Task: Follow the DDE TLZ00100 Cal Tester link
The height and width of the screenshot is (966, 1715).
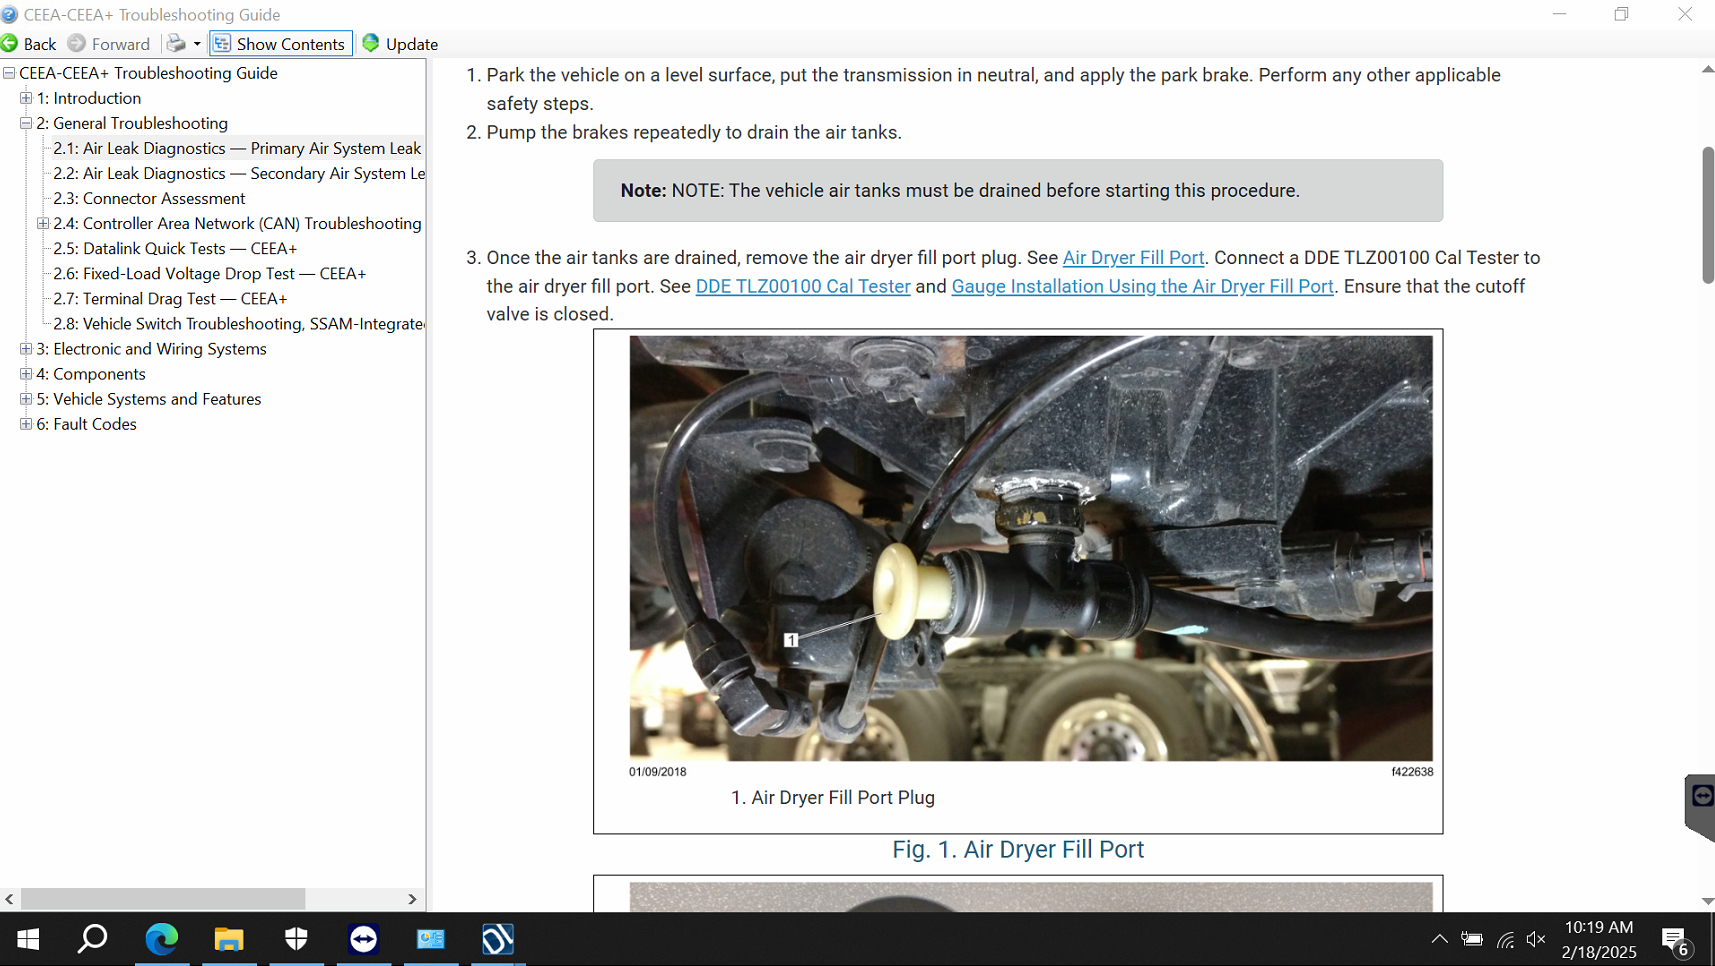Action: click(802, 287)
